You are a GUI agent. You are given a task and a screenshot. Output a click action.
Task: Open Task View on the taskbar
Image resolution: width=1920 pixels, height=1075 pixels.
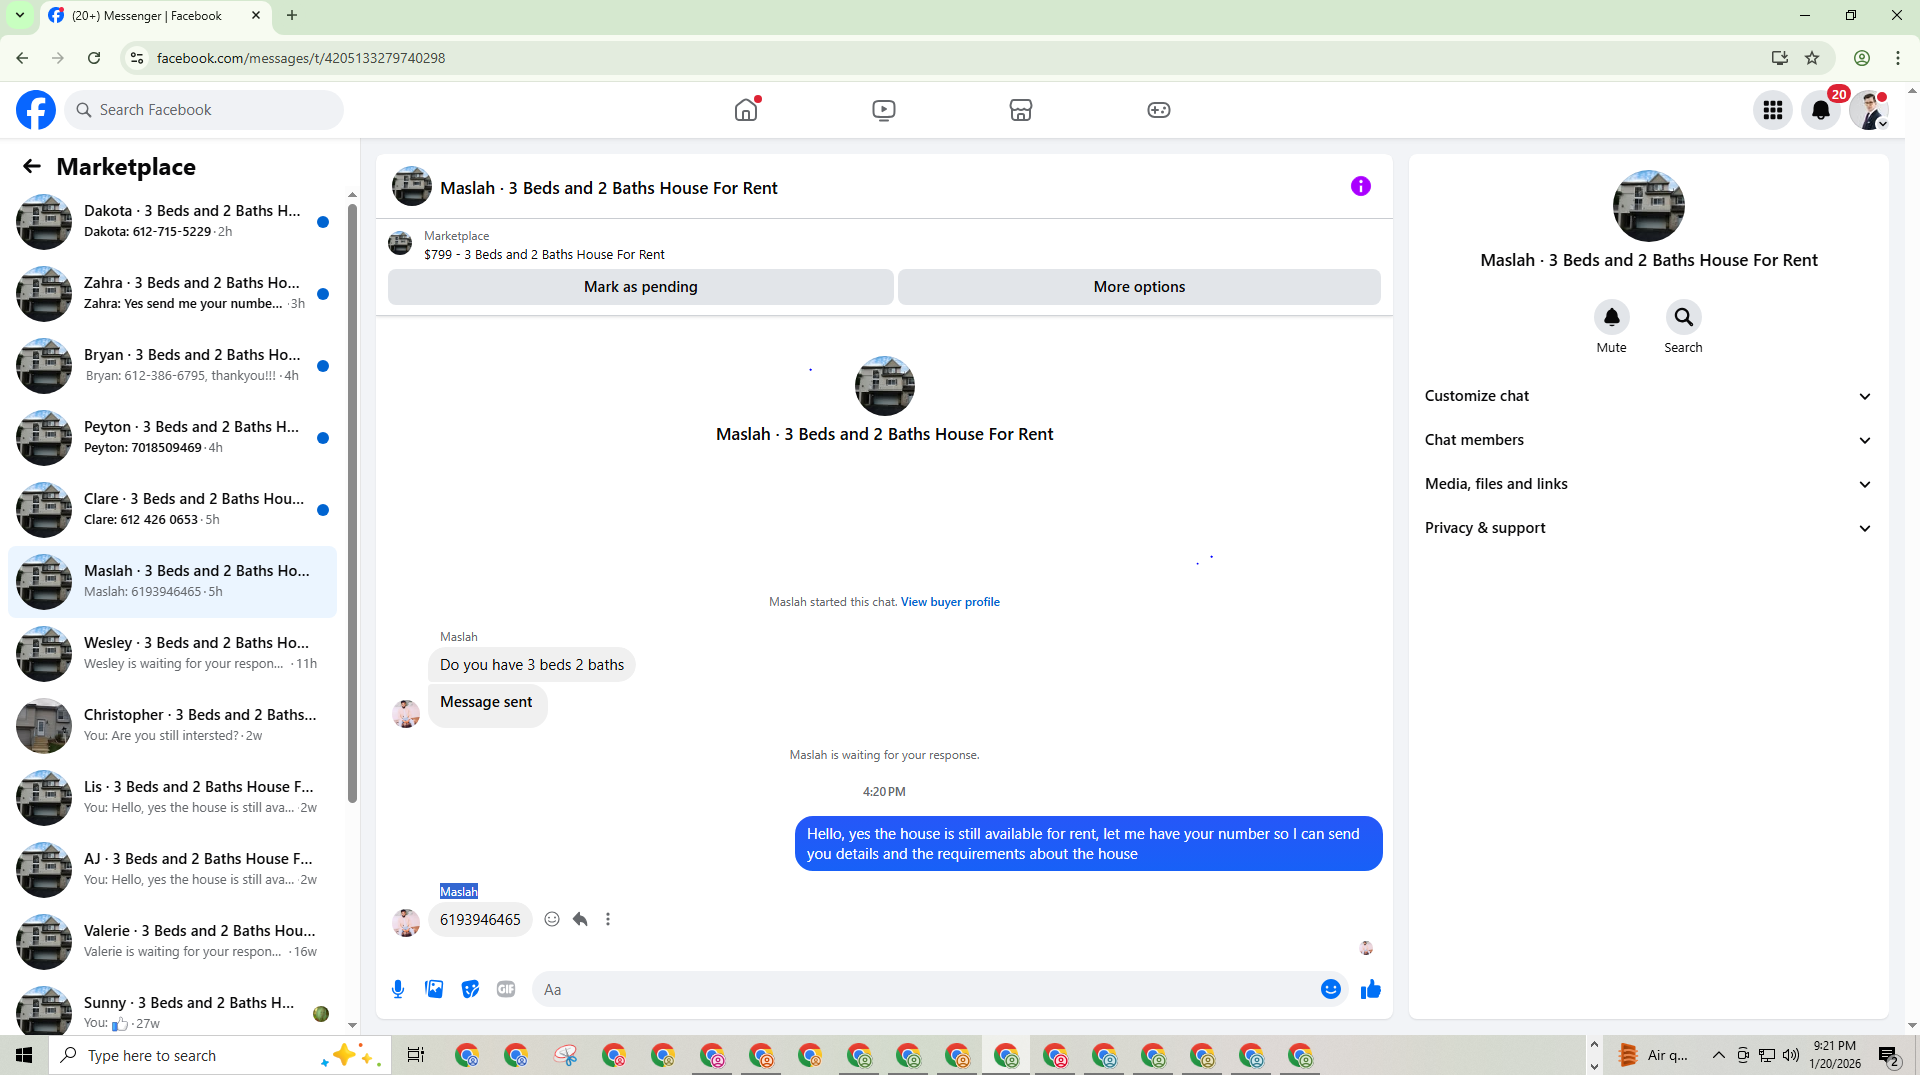(416, 1055)
